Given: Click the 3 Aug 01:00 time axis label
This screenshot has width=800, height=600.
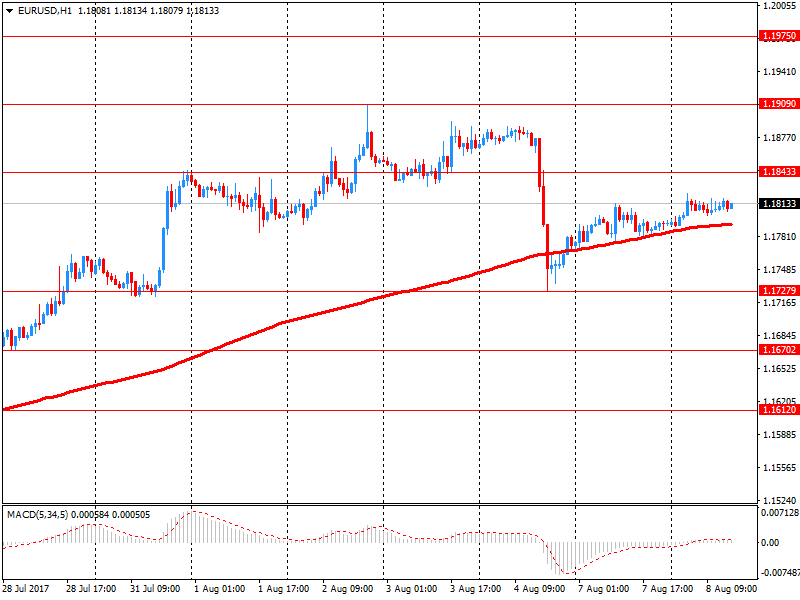Looking at the screenshot, I should pyautogui.click(x=412, y=589).
